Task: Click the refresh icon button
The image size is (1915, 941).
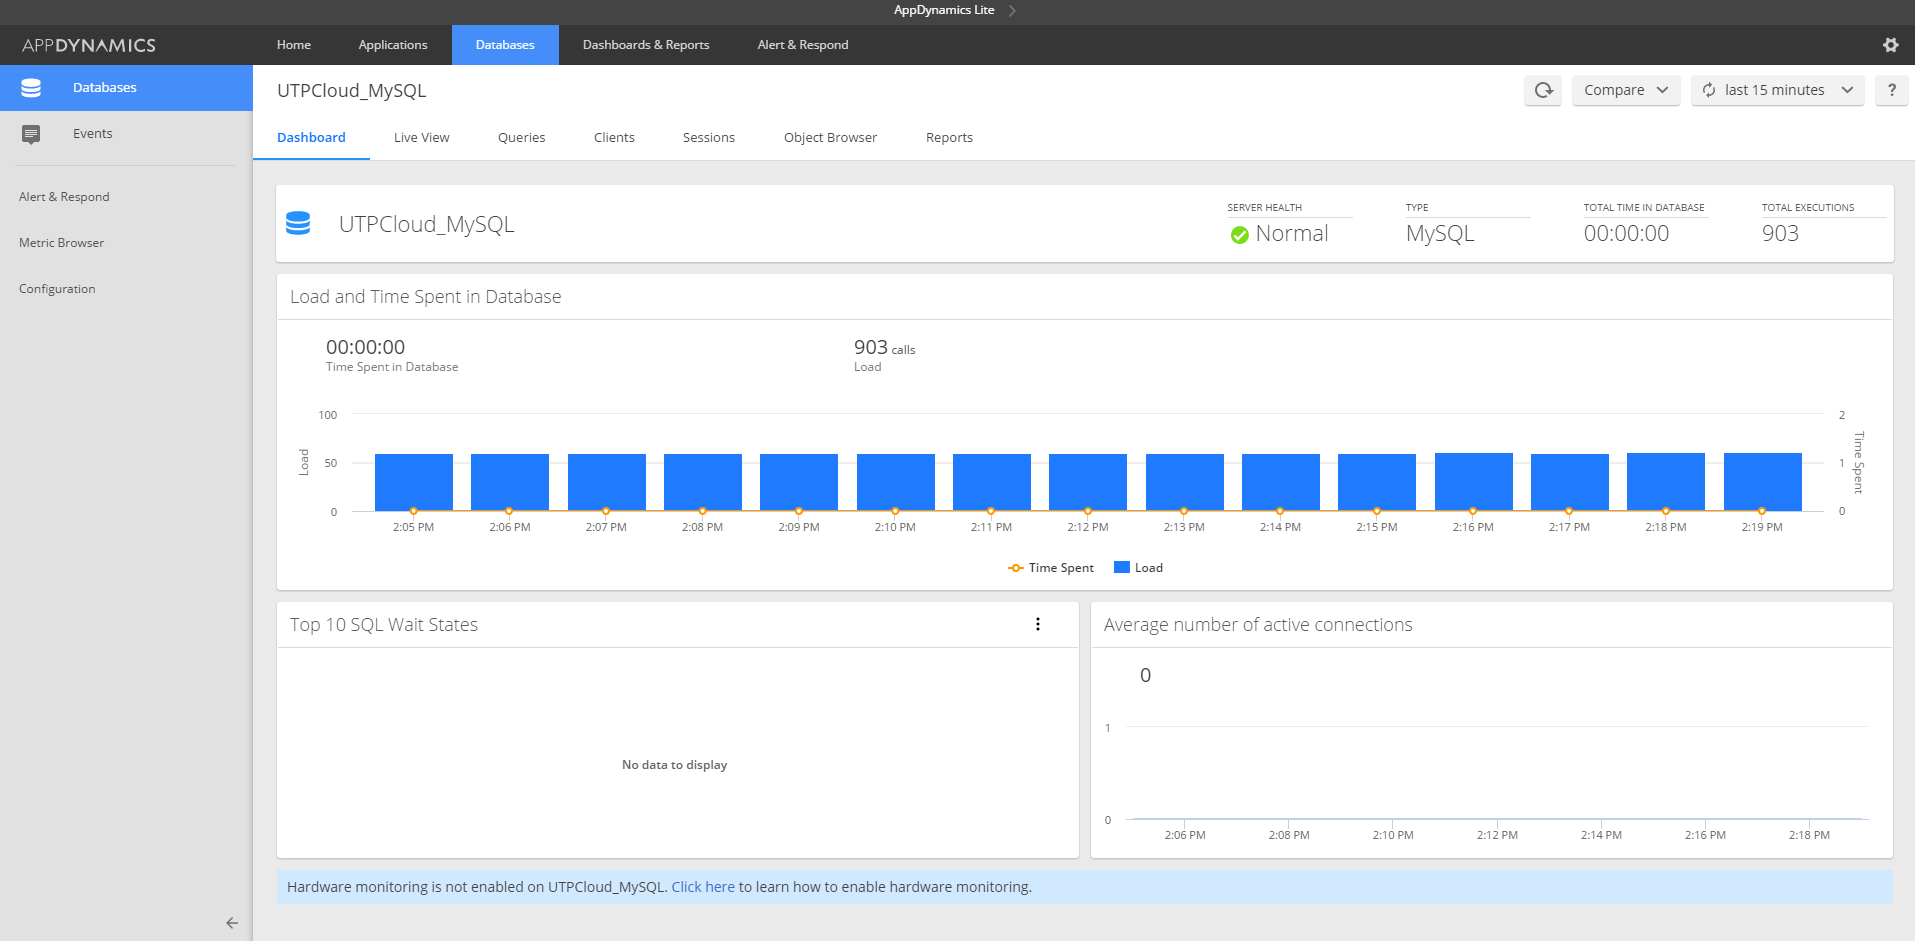Action: point(1543,90)
